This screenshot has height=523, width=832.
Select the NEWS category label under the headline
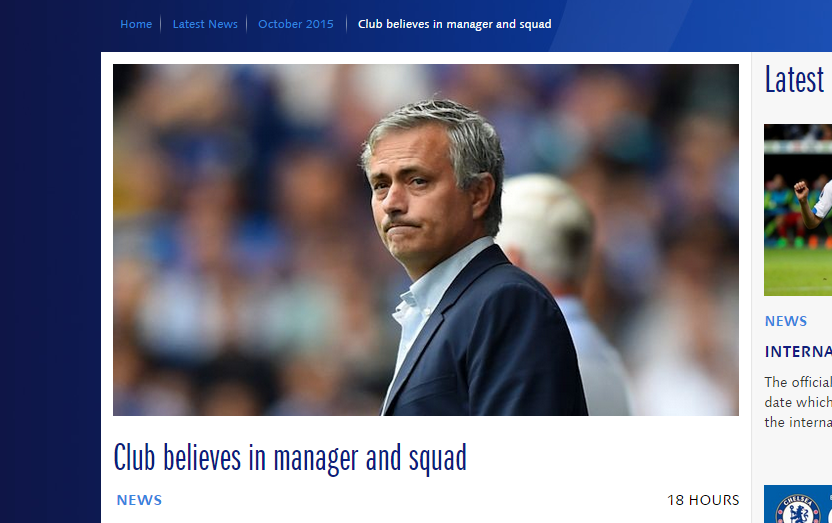click(139, 500)
